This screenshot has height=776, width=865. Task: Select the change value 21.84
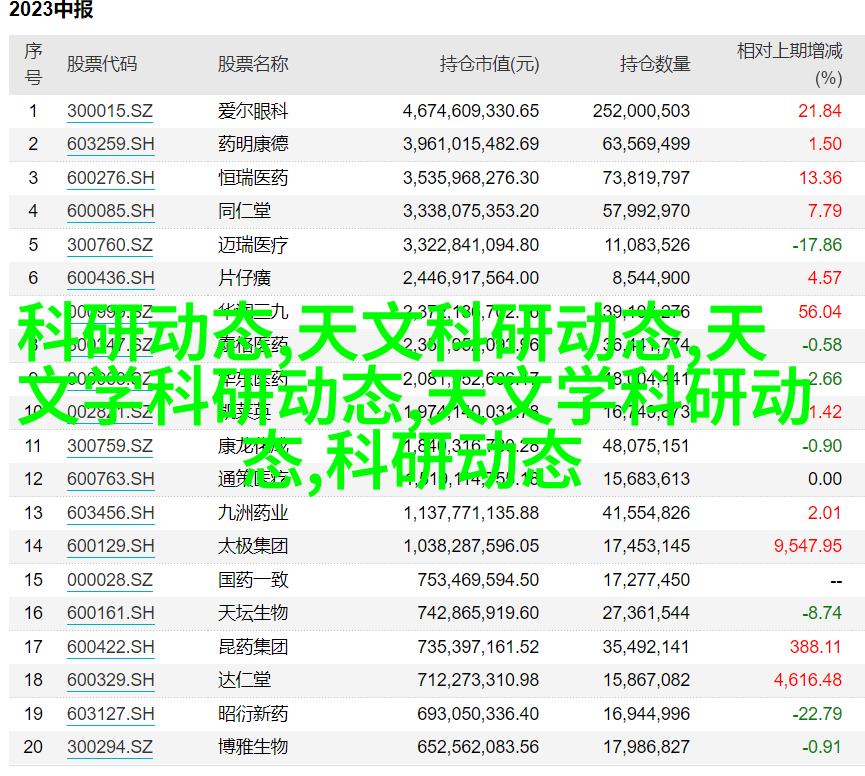pyautogui.click(x=820, y=111)
